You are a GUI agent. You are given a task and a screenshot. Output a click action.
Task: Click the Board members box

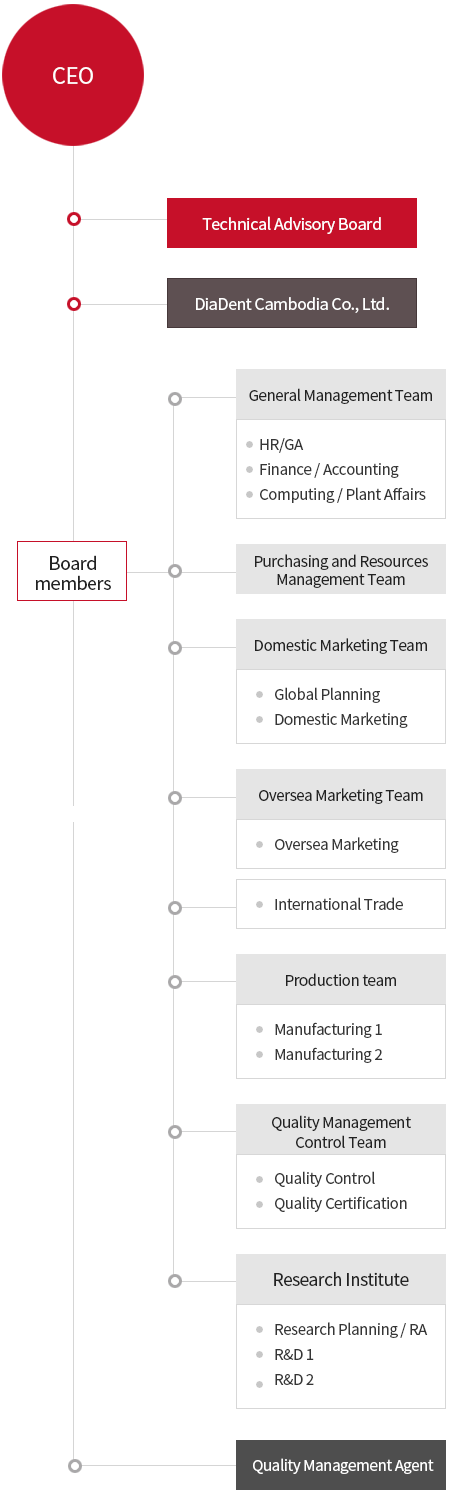coord(72,571)
